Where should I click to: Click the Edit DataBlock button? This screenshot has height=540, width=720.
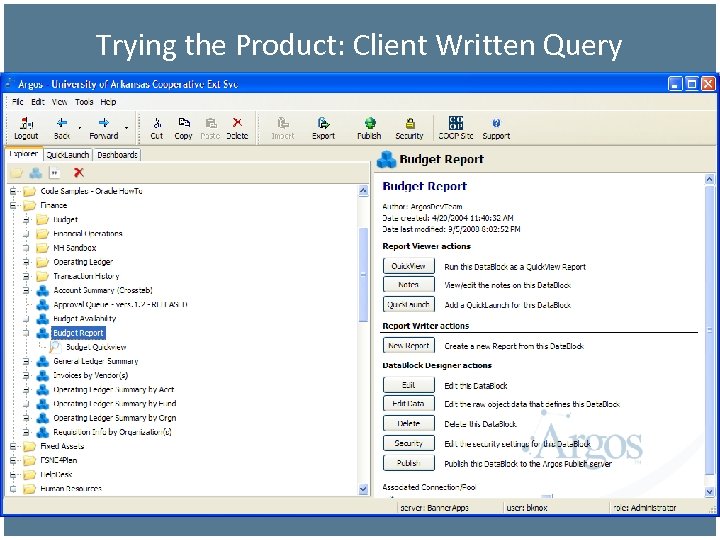409,385
